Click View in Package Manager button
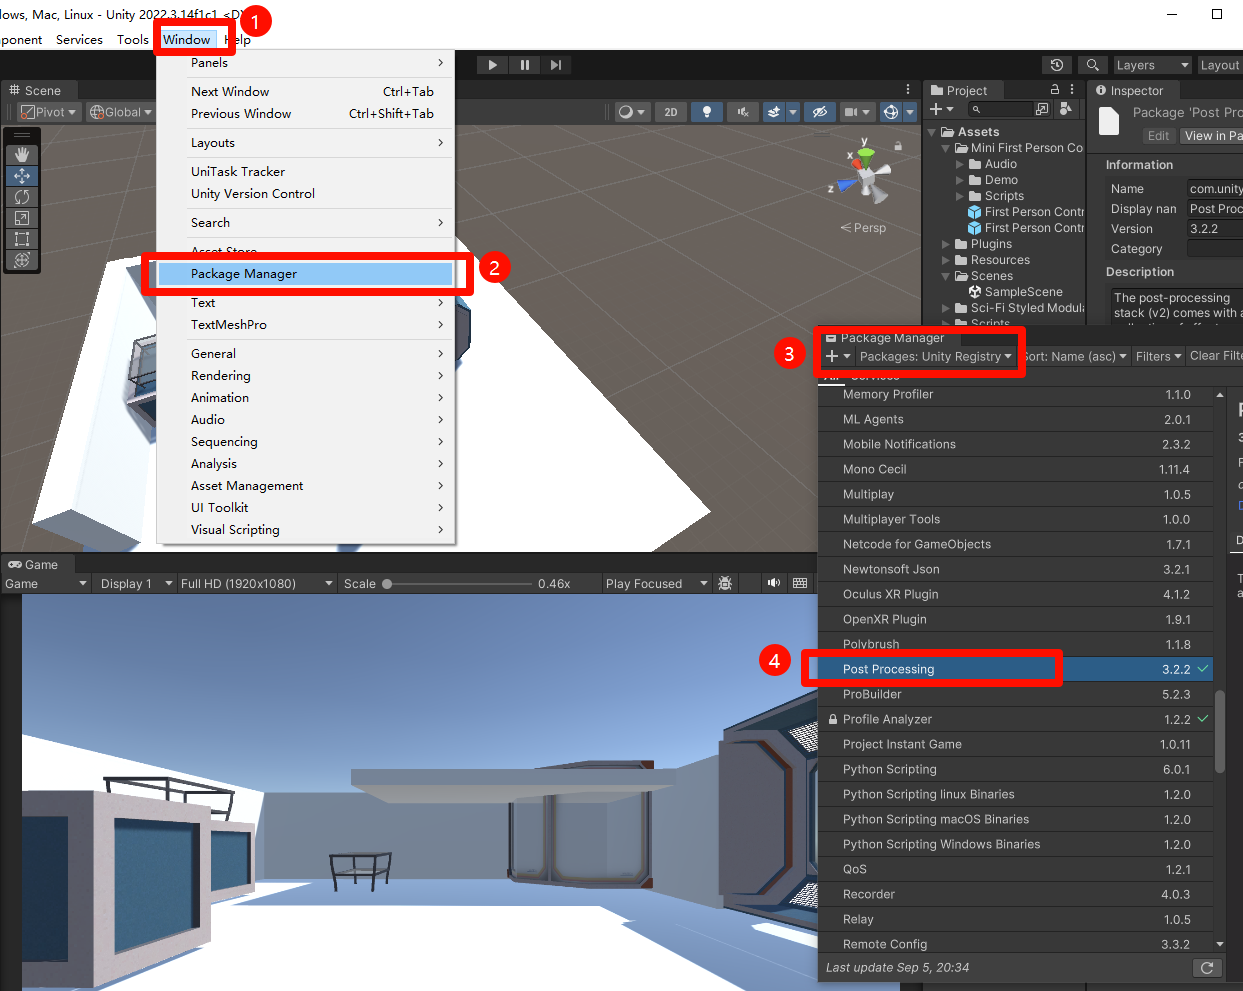The width and height of the screenshot is (1243, 991). (1211, 136)
